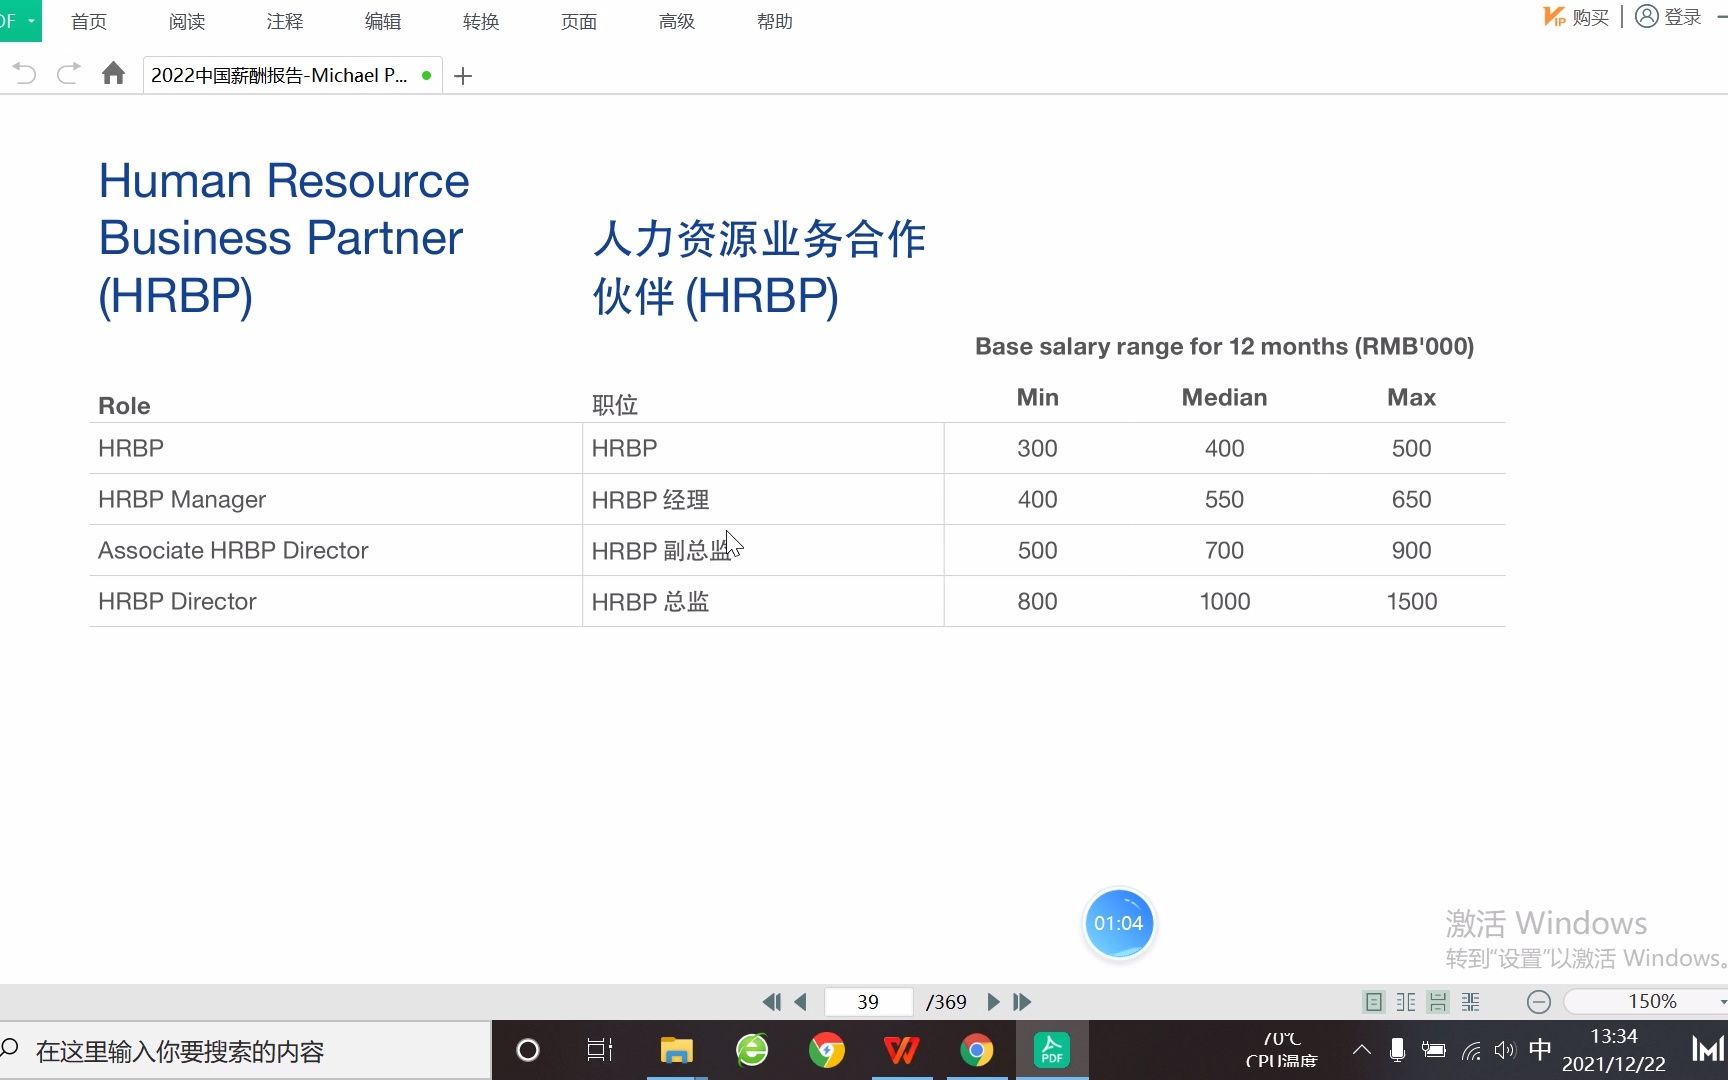The image size is (1728, 1080).
Task: Click the page number input field
Action: pos(868,1001)
